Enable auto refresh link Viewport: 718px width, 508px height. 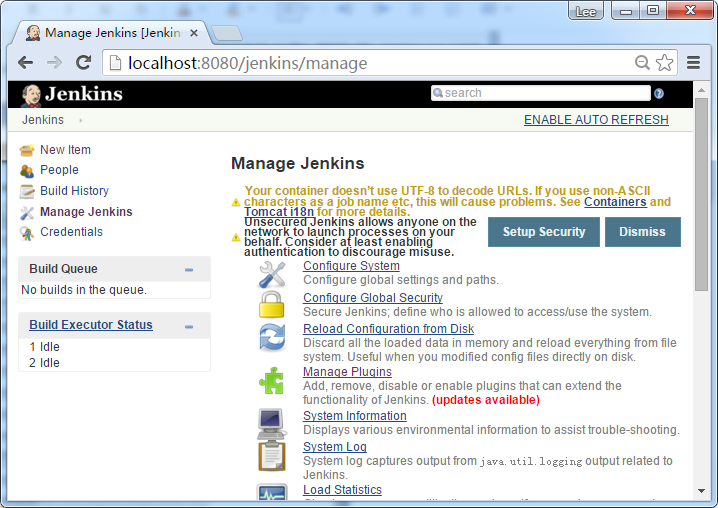point(596,120)
